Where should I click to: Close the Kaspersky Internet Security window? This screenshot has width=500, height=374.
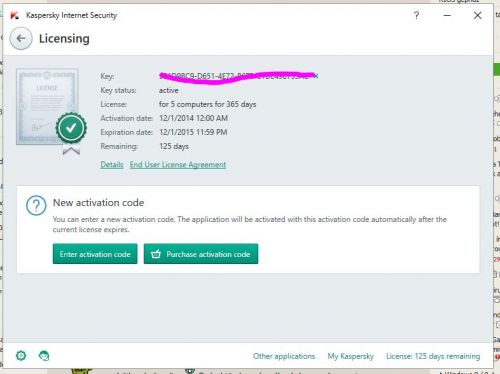click(x=478, y=15)
